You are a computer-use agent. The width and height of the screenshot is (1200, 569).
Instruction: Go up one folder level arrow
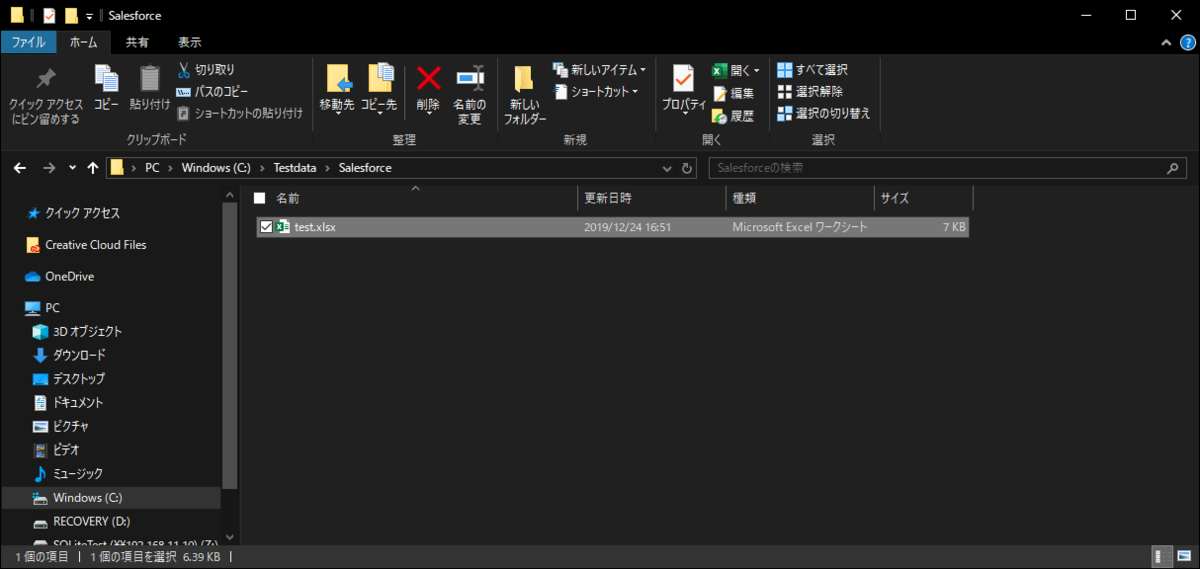(x=93, y=167)
